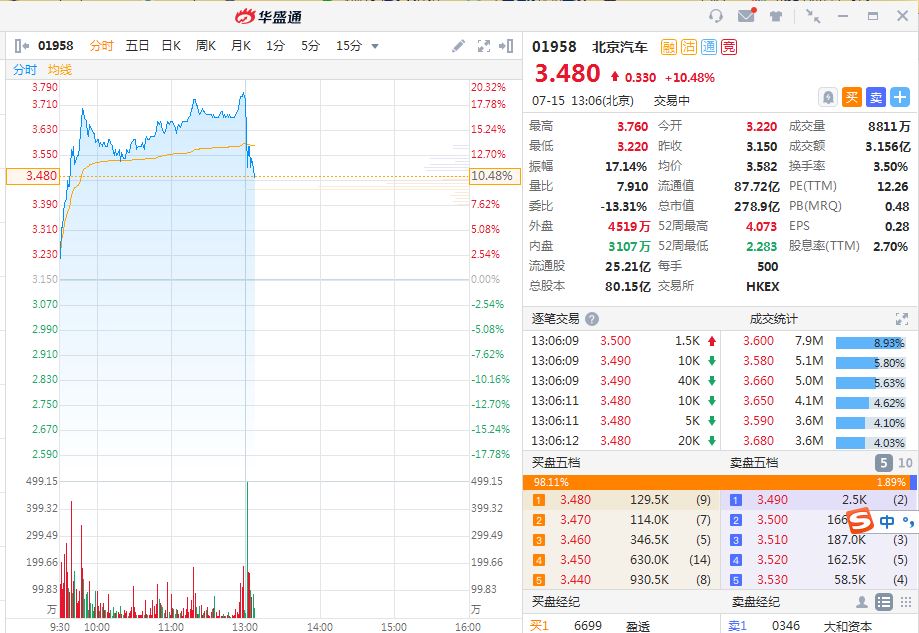This screenshot has height=633, width=919.
Task: Select the pencil drawing tool
Action: (459, 46)
